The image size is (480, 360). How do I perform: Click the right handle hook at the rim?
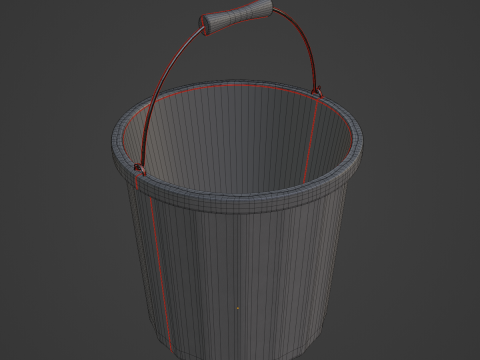coord(318,91)
